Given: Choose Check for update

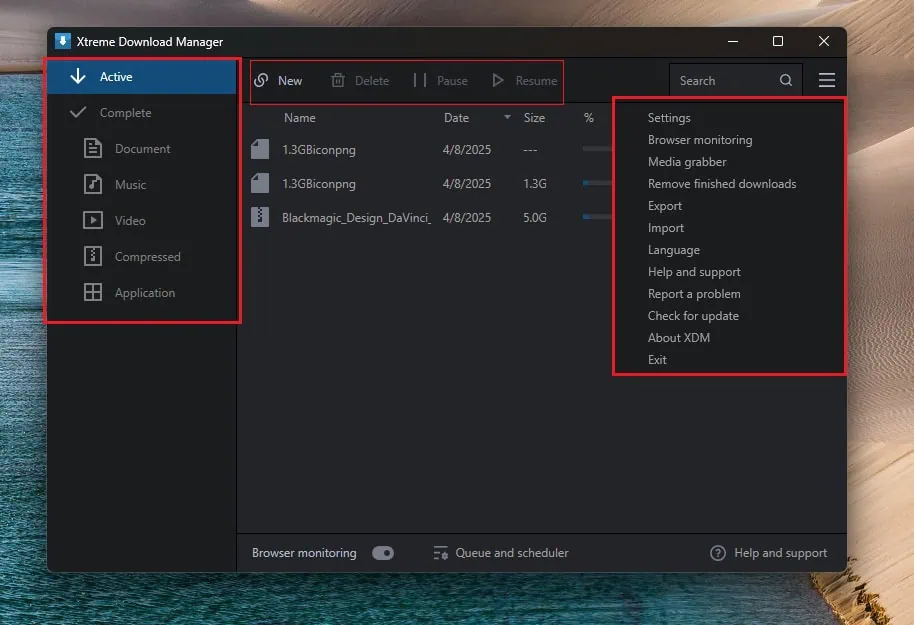Looking at the screenshot, I should click(x=693, y=315).
